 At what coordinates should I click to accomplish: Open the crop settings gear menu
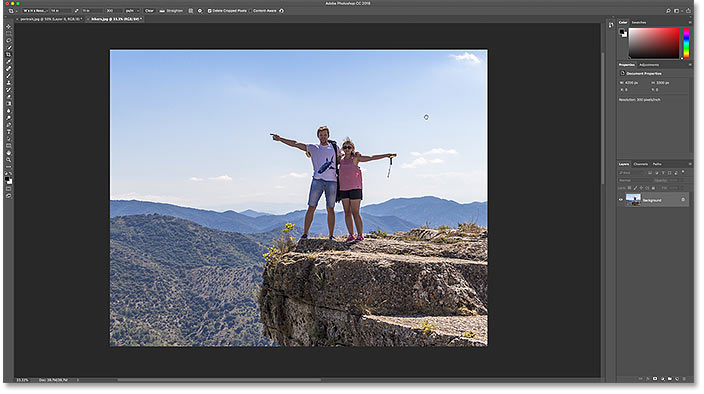point(200,11)
